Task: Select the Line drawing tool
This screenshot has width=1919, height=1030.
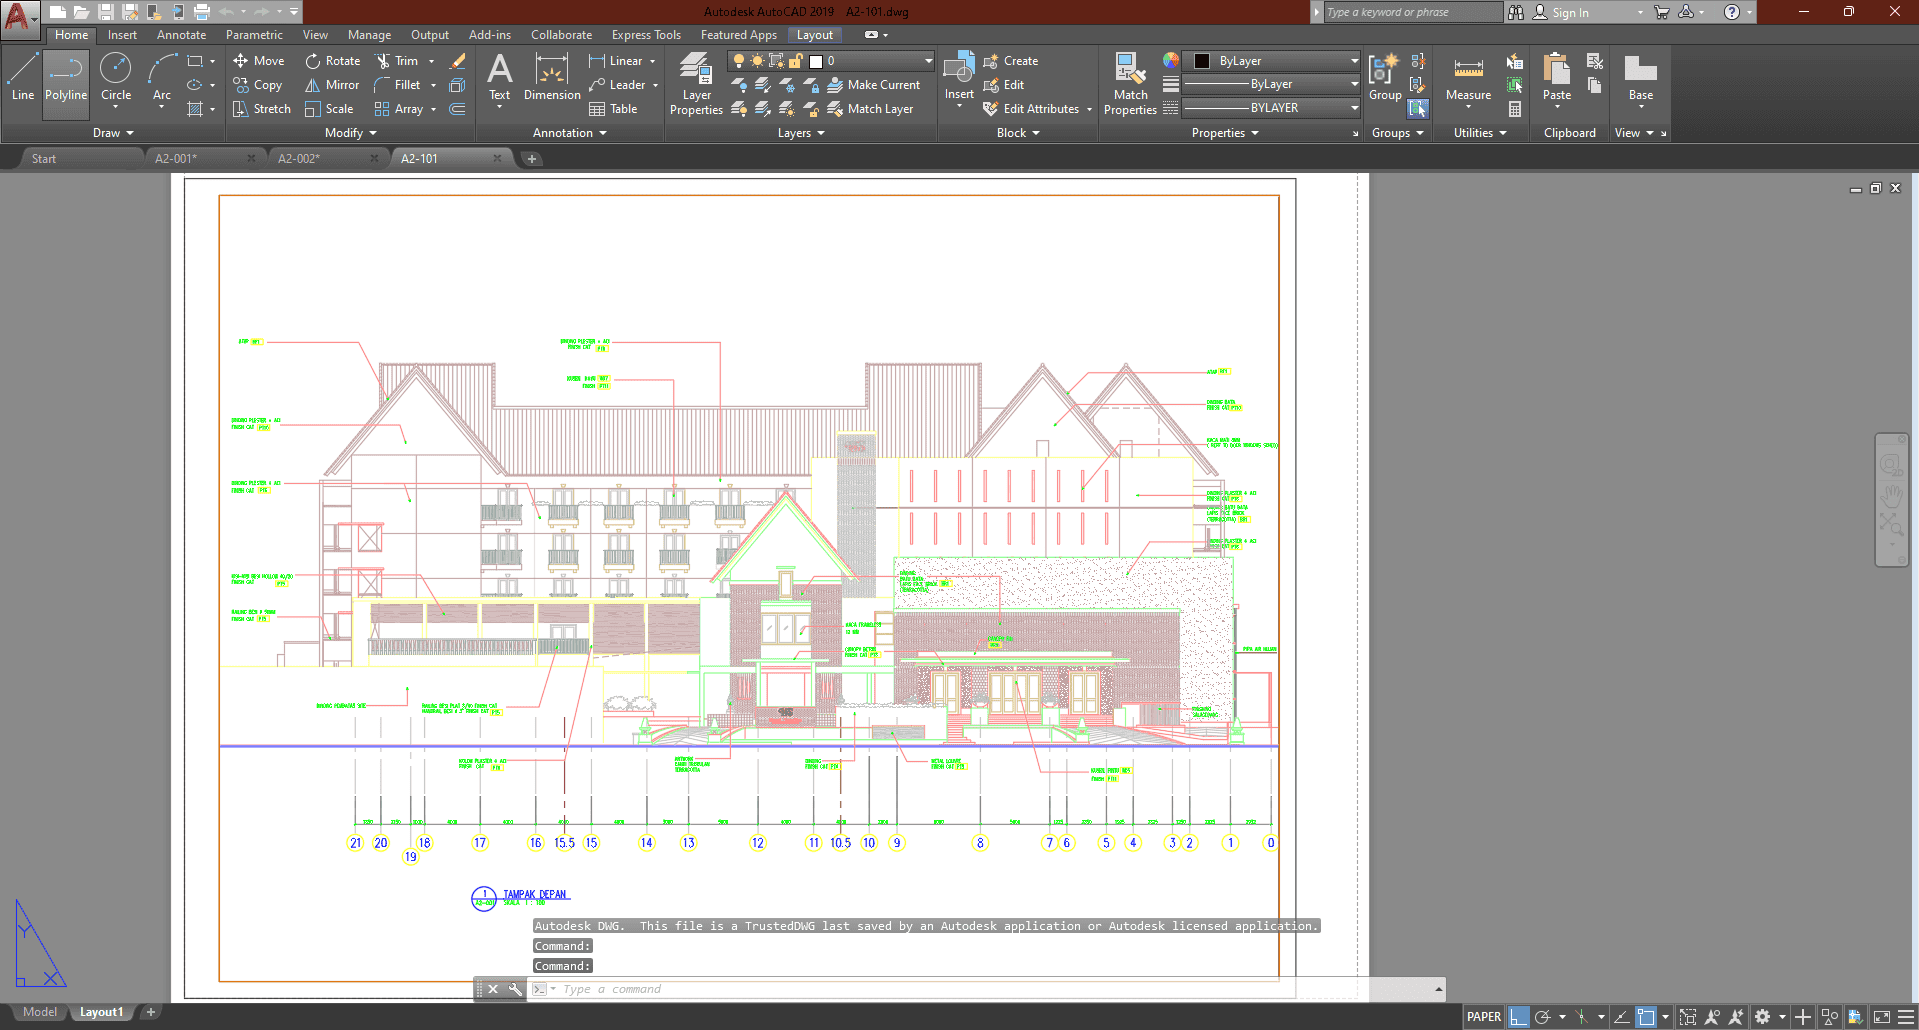Action: click(x=22, y=76)
